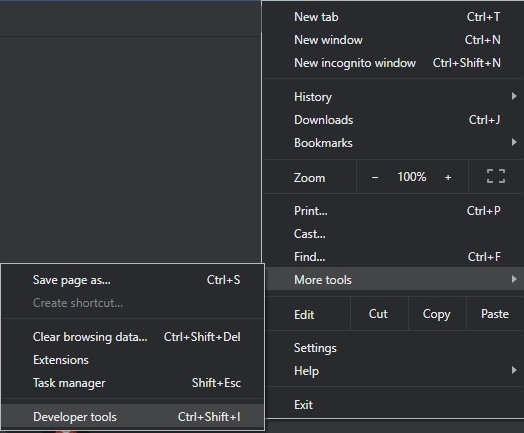Decrease zoom with the minus button

(x=375, y=177)
